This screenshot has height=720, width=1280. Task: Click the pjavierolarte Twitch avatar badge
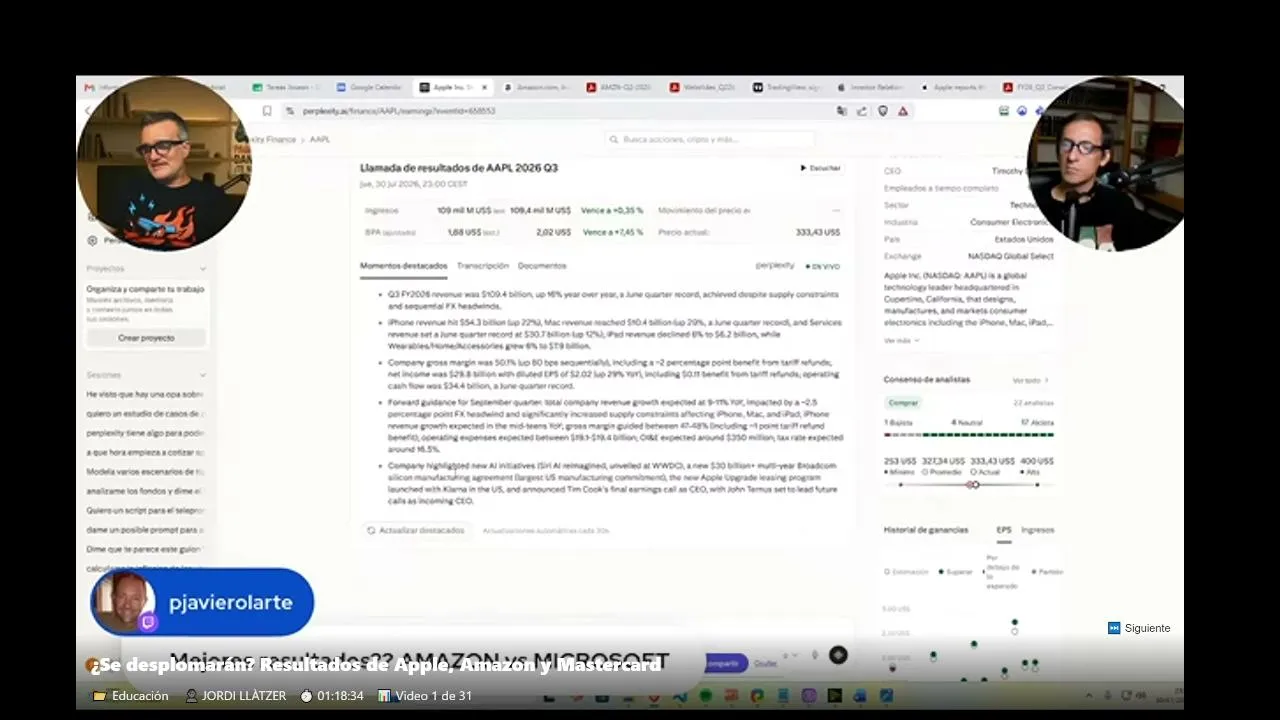click(x=202, y=602)
